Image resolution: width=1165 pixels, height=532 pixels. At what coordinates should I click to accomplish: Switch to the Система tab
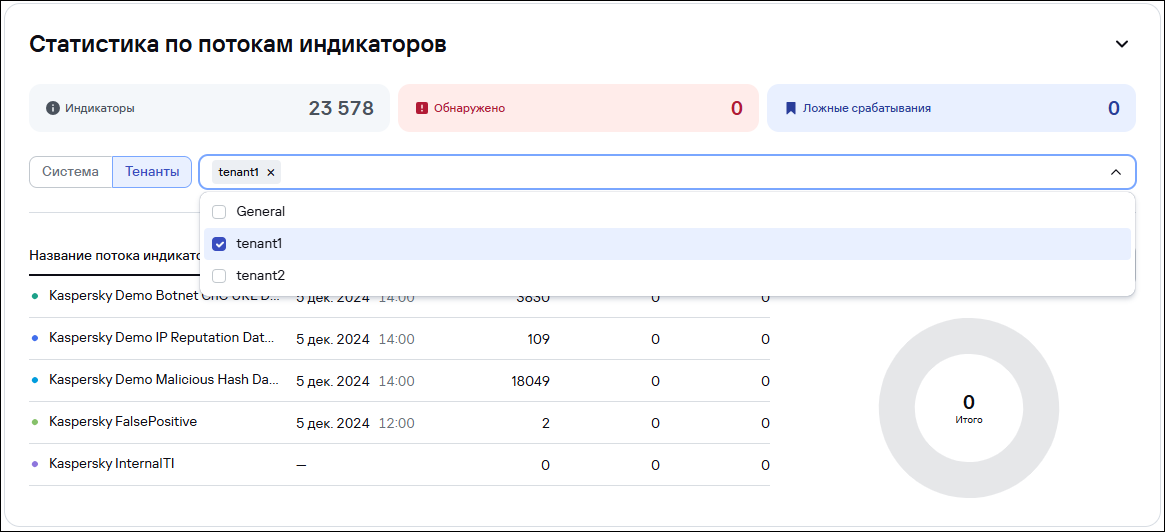click(70, 172)
